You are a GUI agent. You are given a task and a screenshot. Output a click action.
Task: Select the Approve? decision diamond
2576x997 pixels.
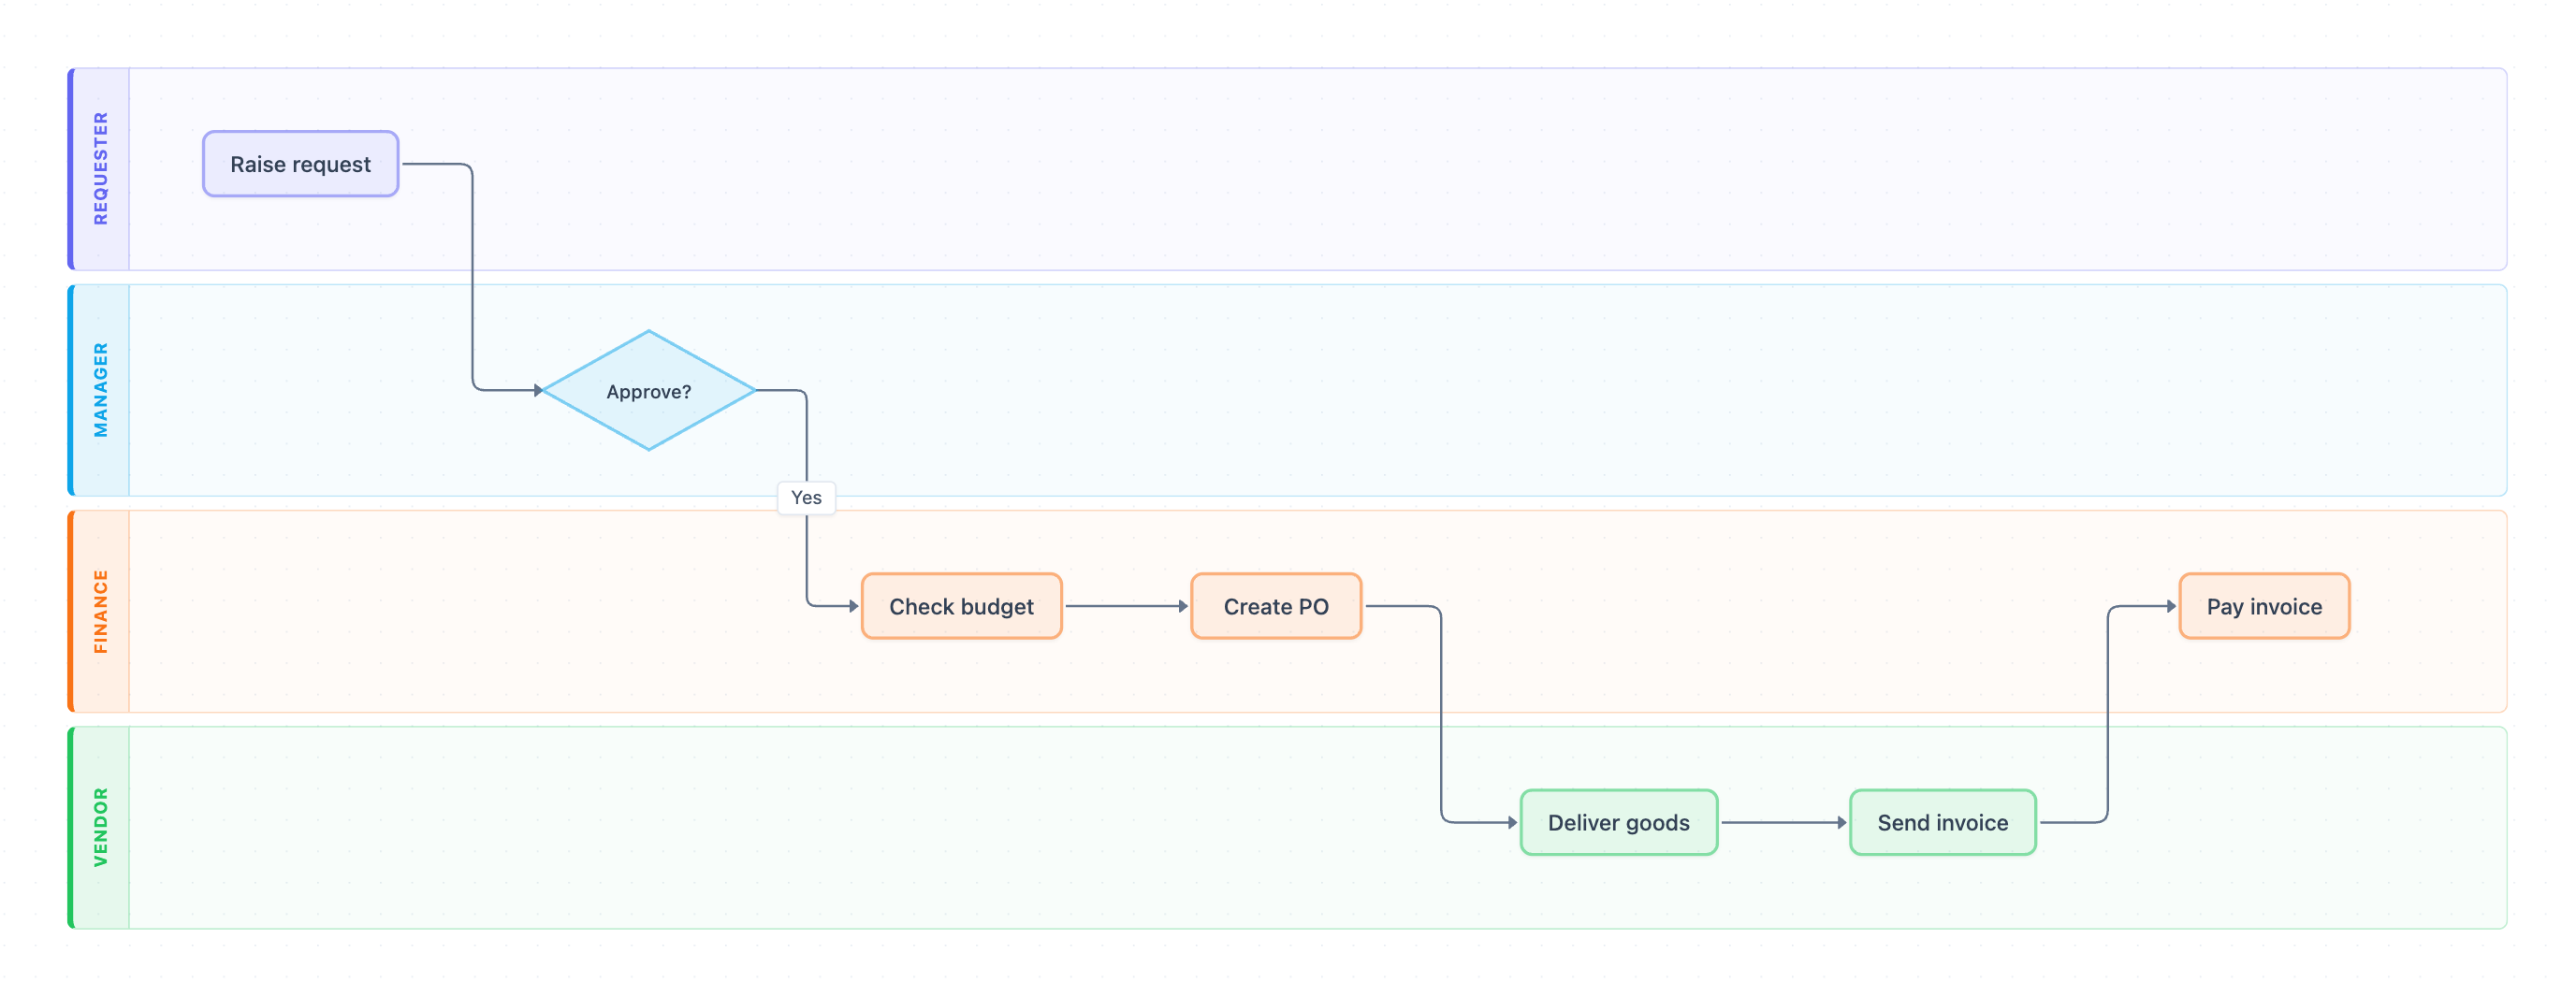click(648, 391)
